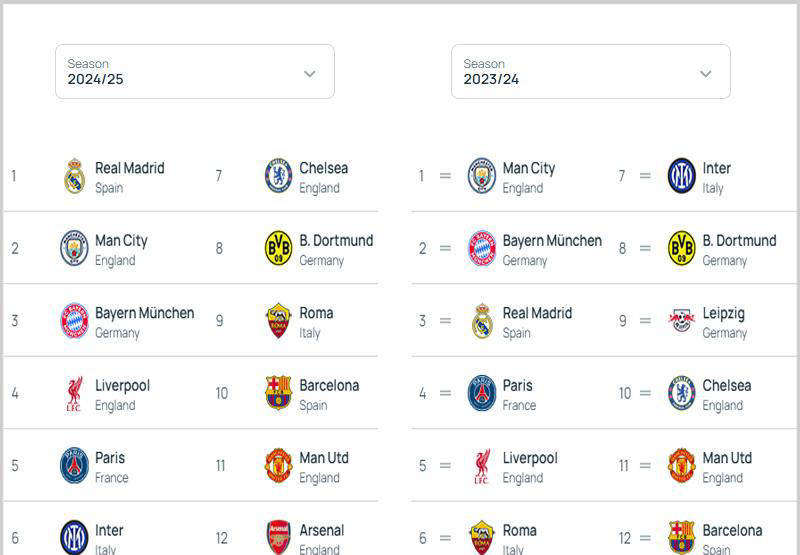Click the Arsenal club crest
The image size is (800, 555).
279,537
